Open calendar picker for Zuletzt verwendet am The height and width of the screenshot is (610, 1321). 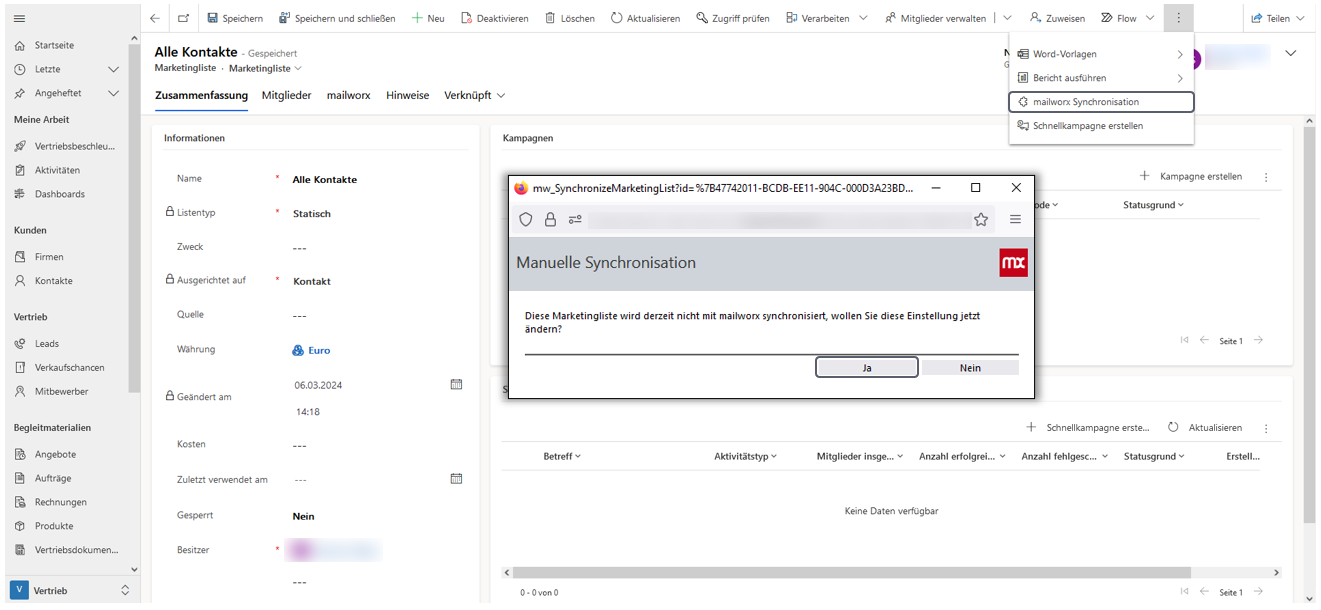456,479
